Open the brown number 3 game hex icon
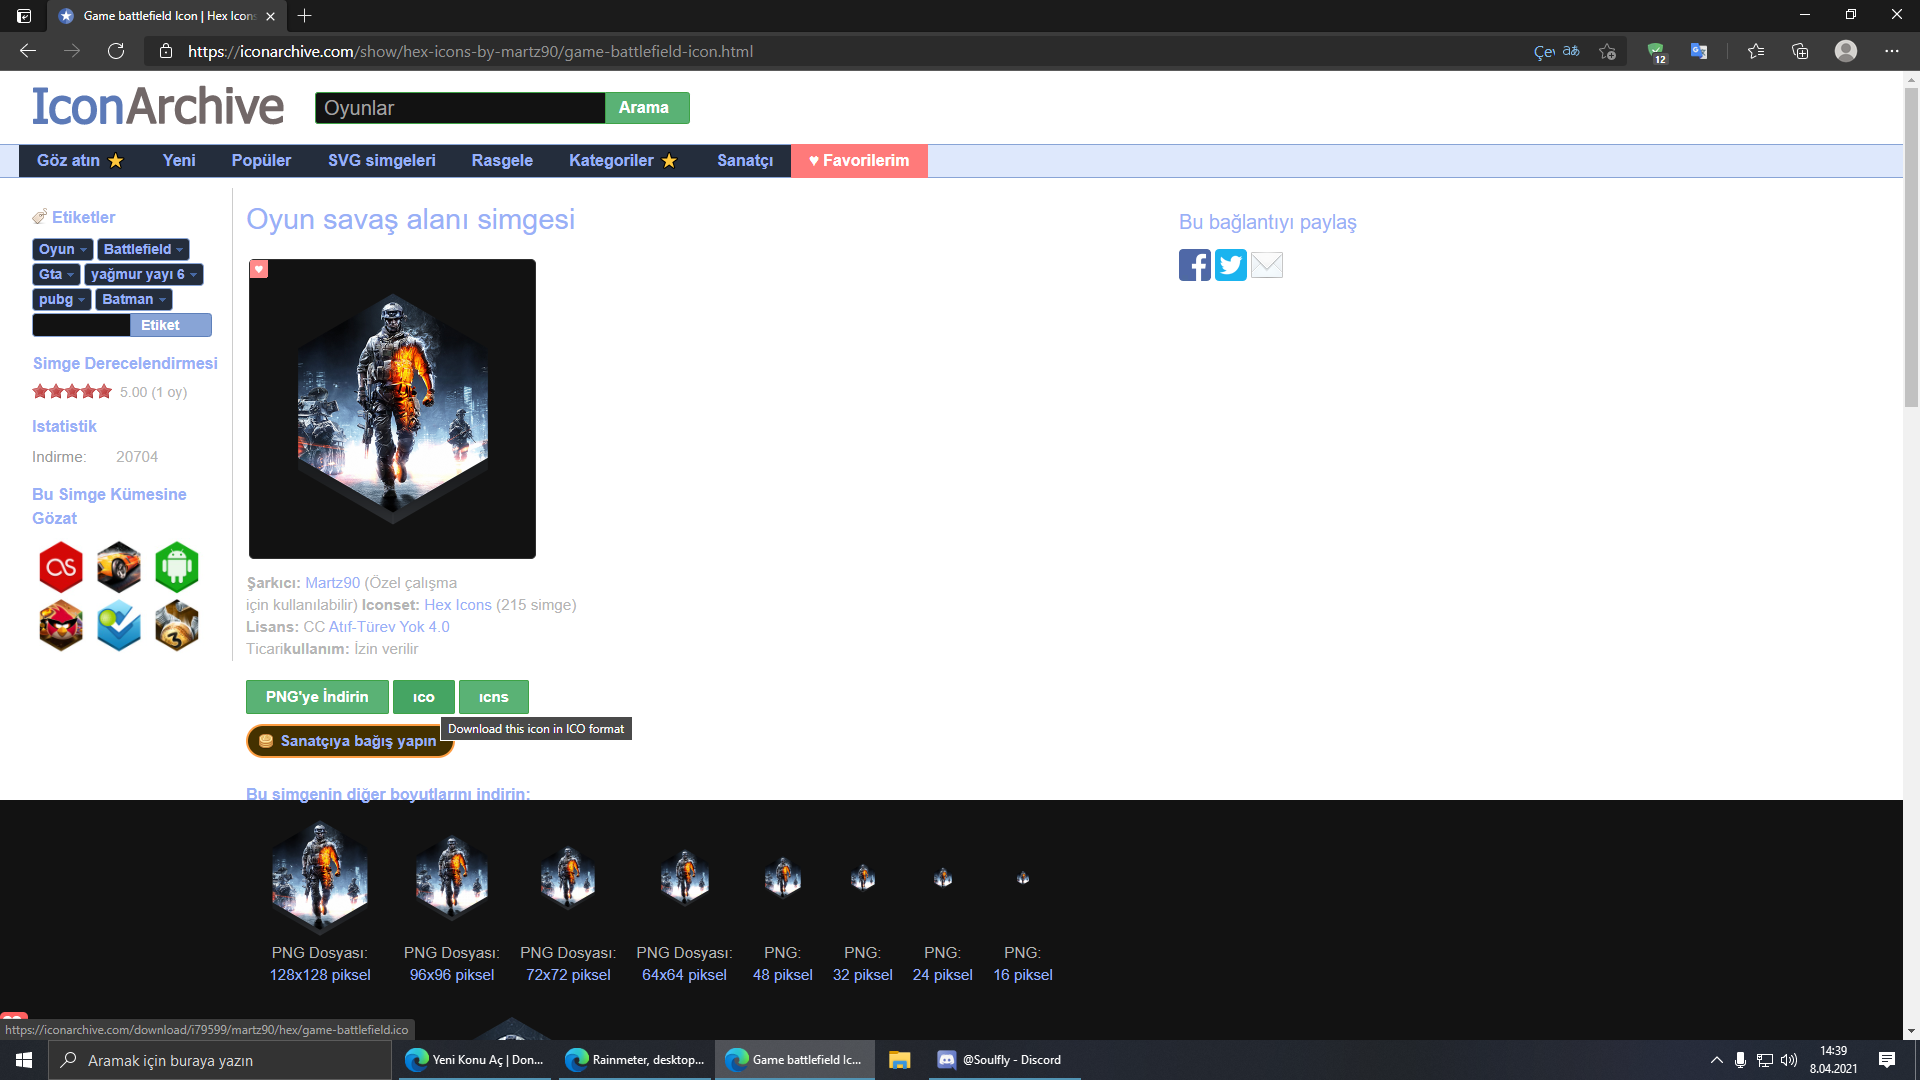1920x1080 pixels. coord(177,625)
